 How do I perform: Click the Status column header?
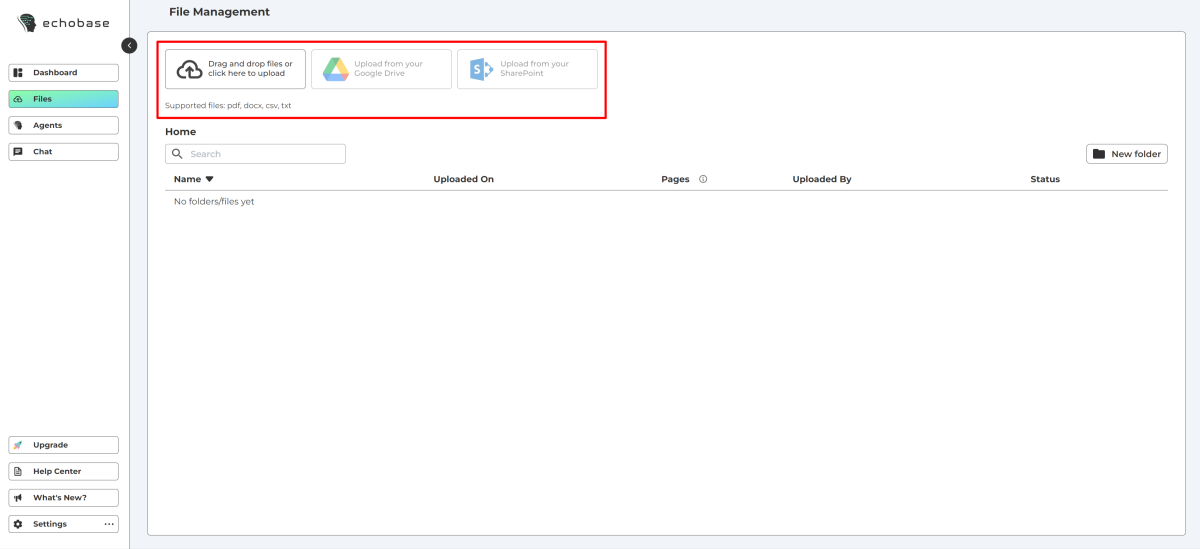click(x=1045, y=180)
